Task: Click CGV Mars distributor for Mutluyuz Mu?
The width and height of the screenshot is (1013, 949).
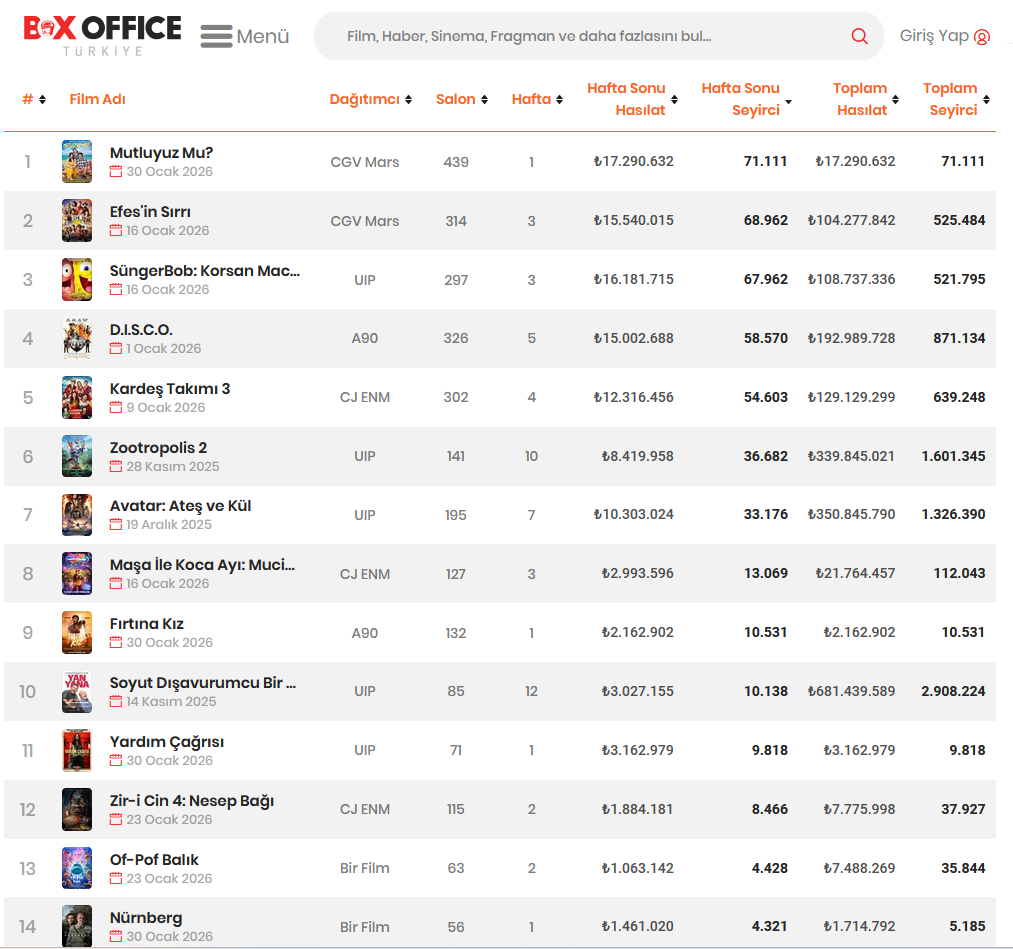Action: (x=364, y=162)
